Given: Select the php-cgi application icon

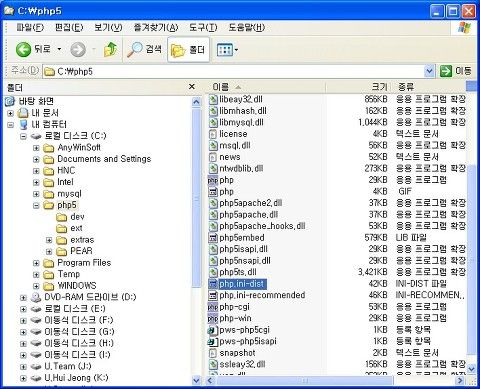Looking at the screenshot, I should pos(213,307).
